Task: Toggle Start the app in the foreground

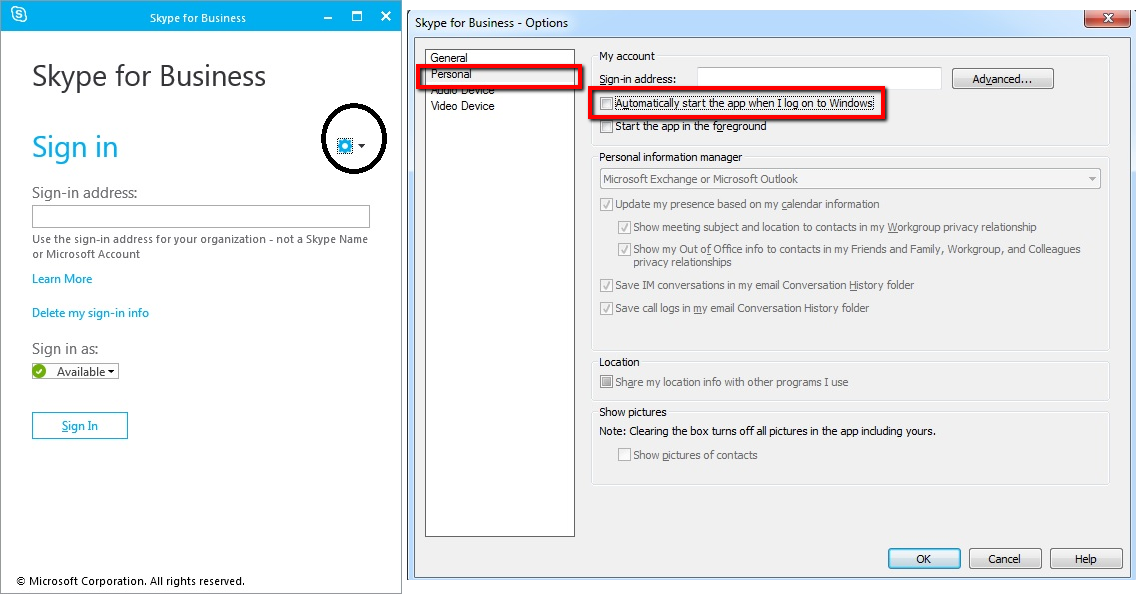Action: (x=606, y=127)
